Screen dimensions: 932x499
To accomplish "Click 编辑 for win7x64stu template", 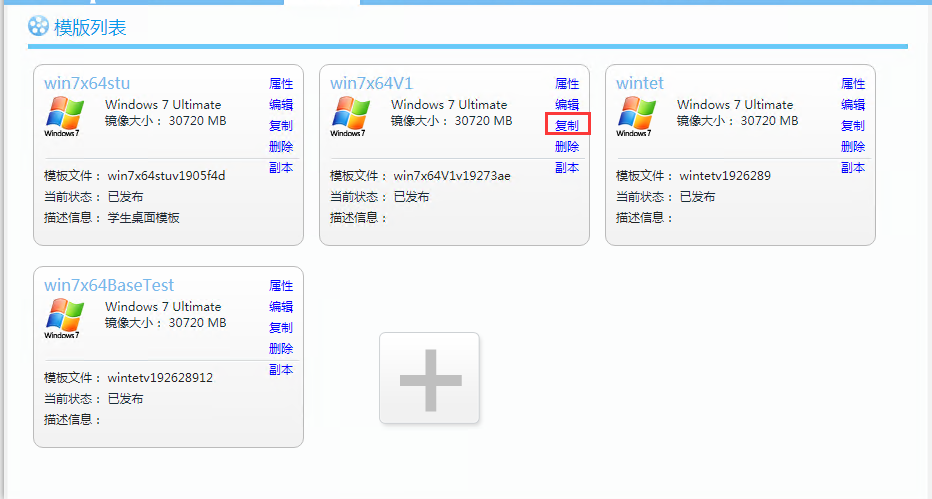I will coord(281,105).
